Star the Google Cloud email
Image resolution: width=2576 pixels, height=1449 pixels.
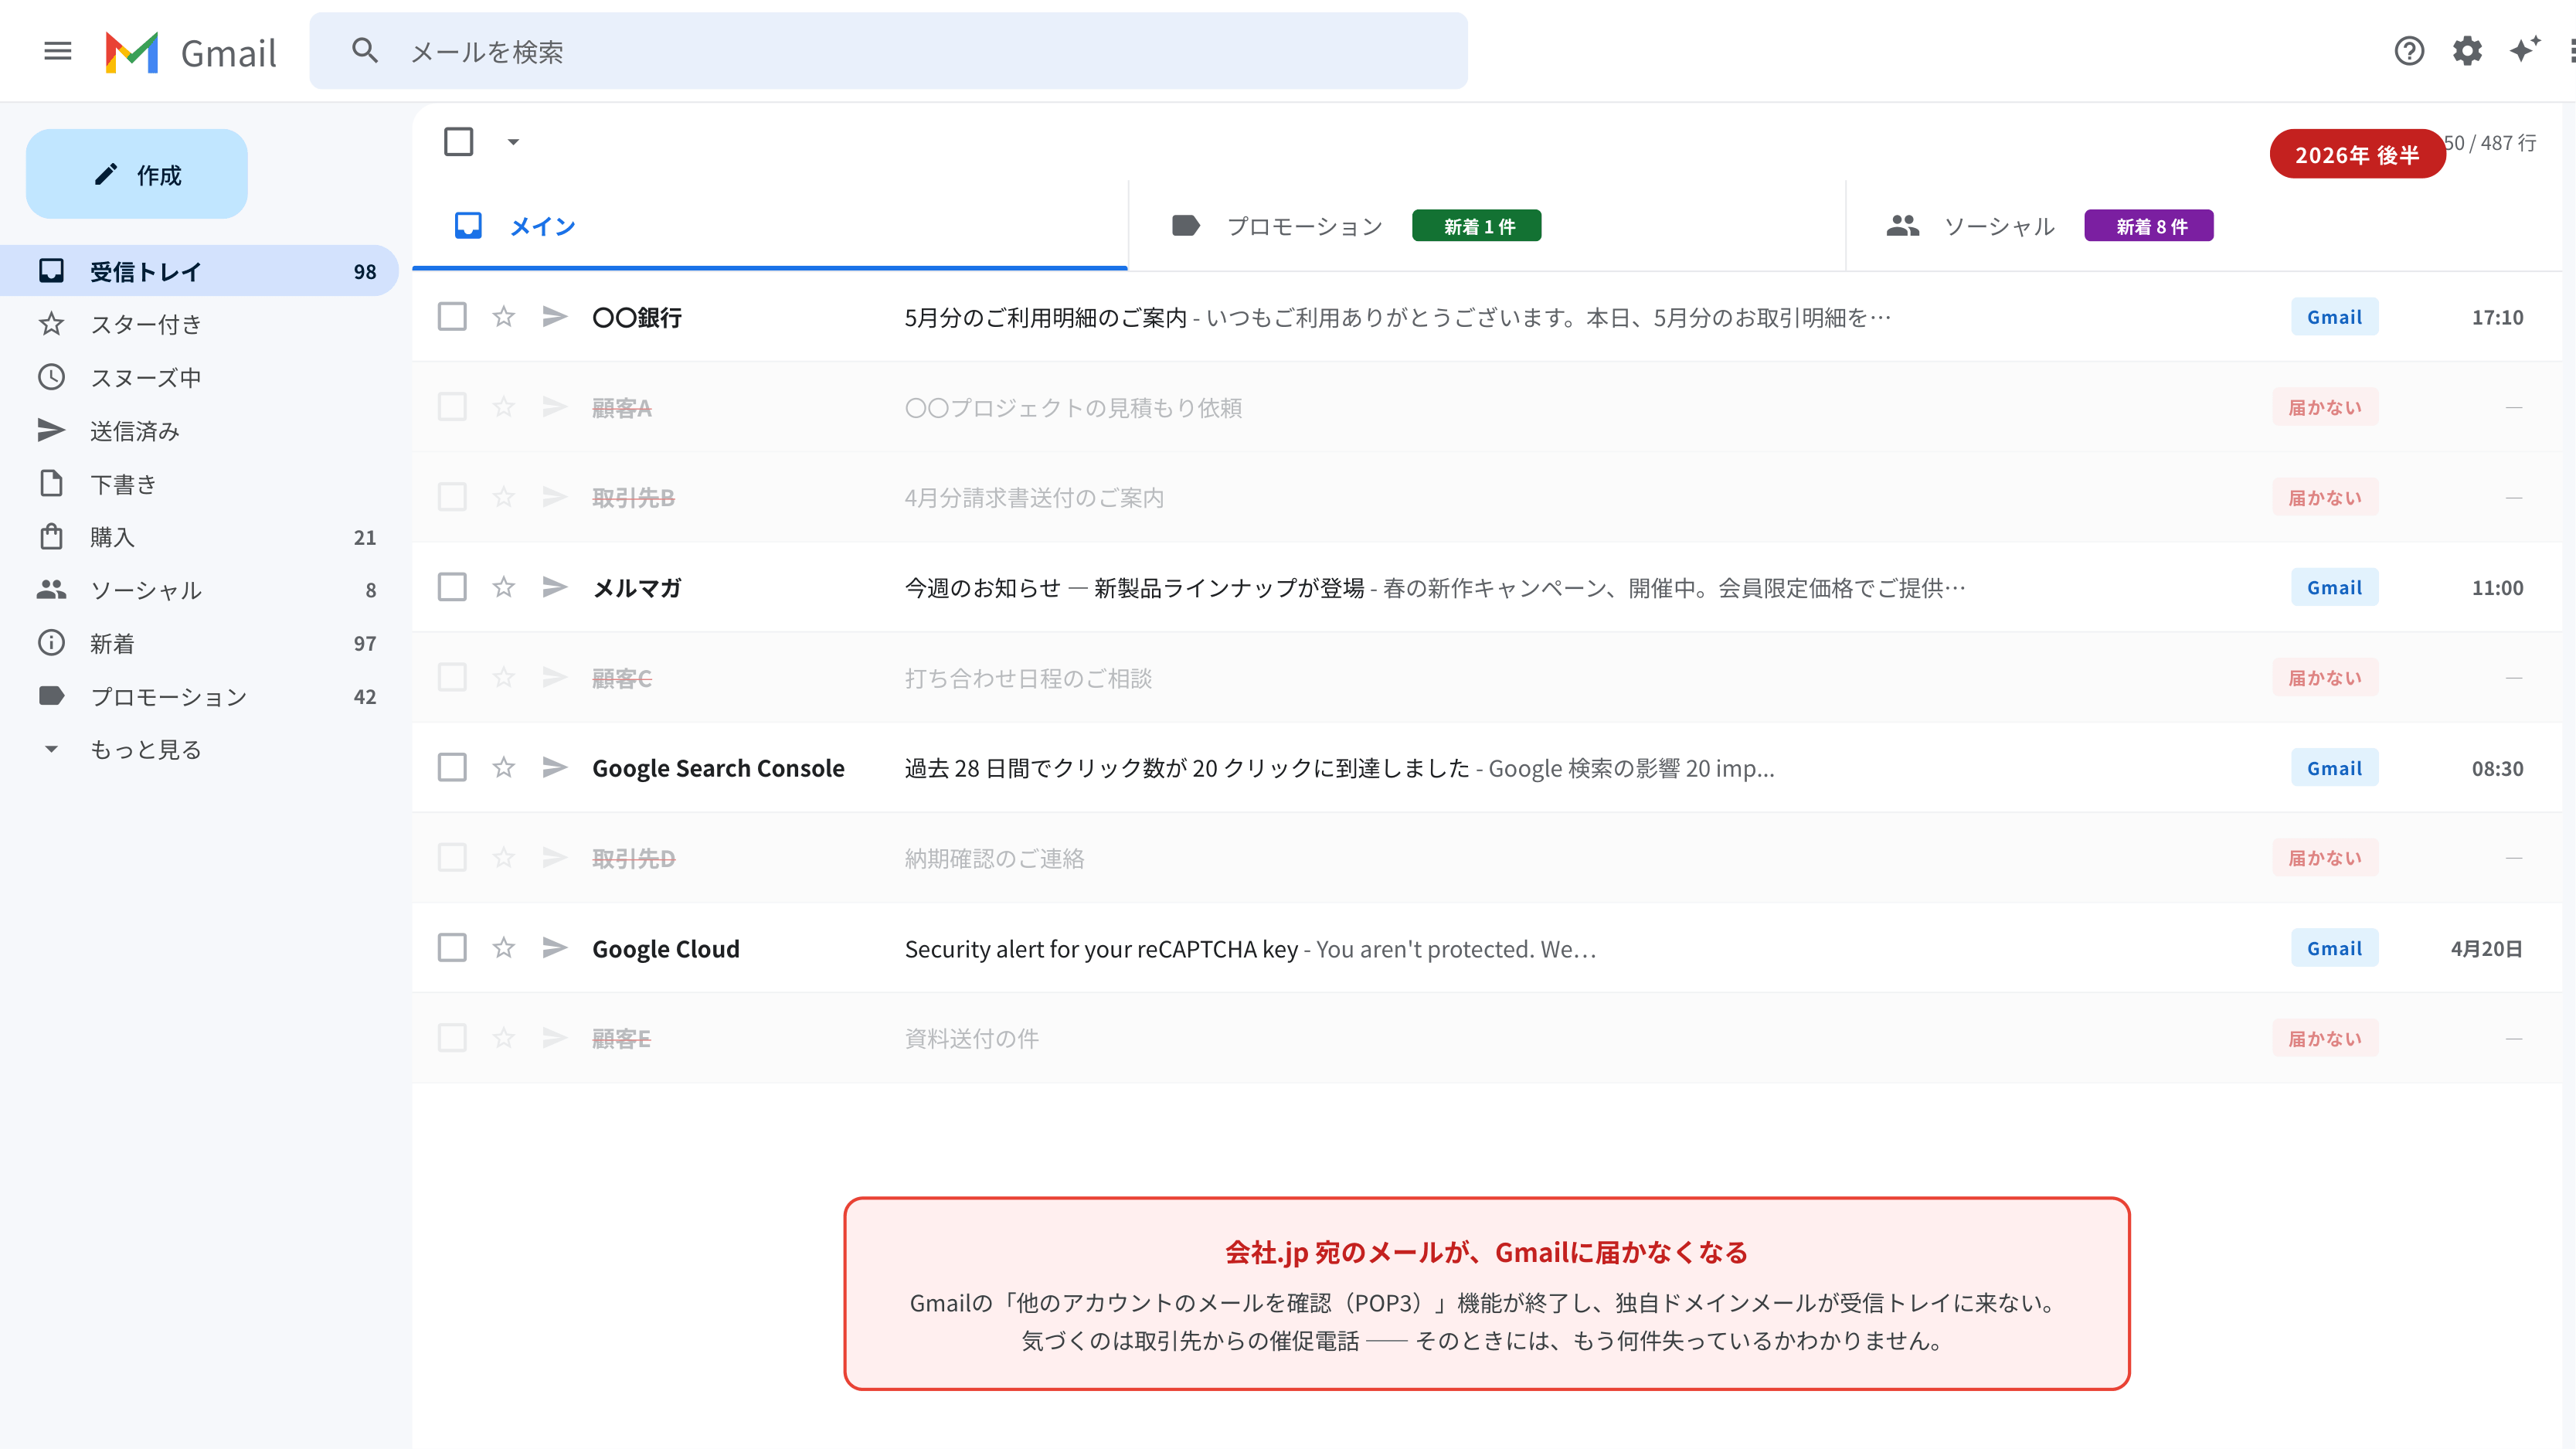(x=503, y=947)
